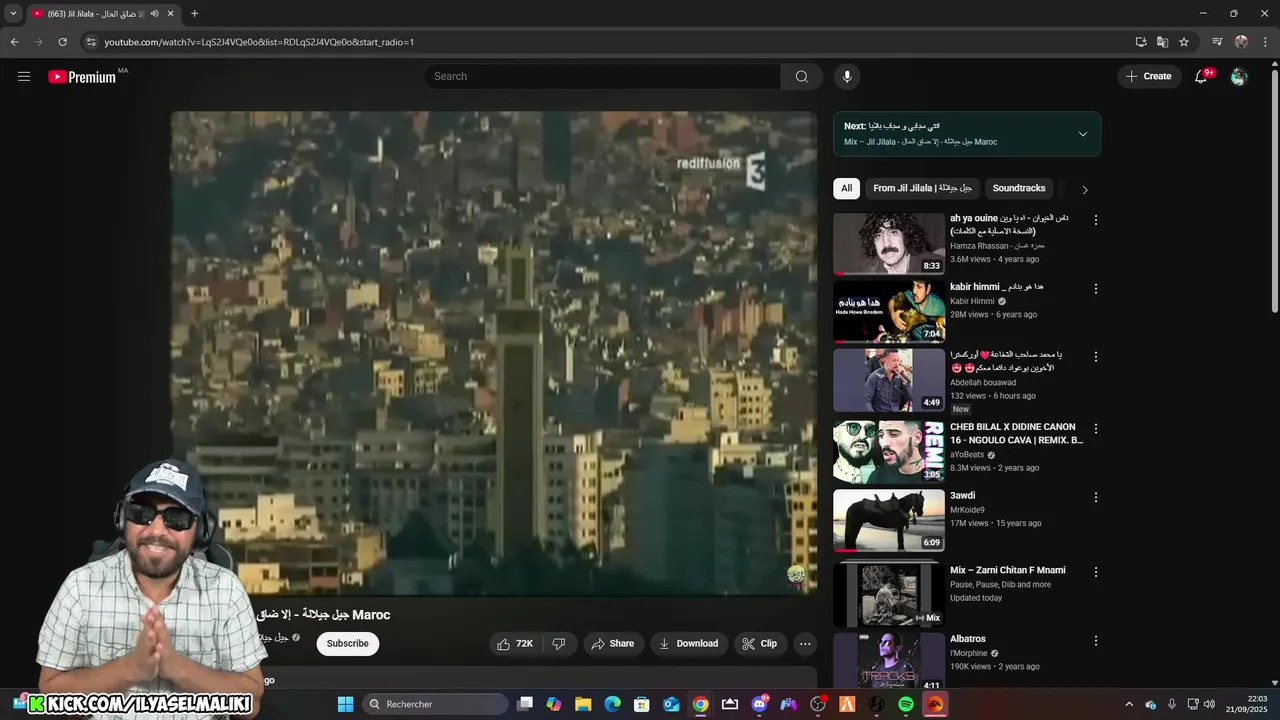The width and height of the screenshot is (1280, 720).
Task: Translate this page icon
Action: (1162, 42)
